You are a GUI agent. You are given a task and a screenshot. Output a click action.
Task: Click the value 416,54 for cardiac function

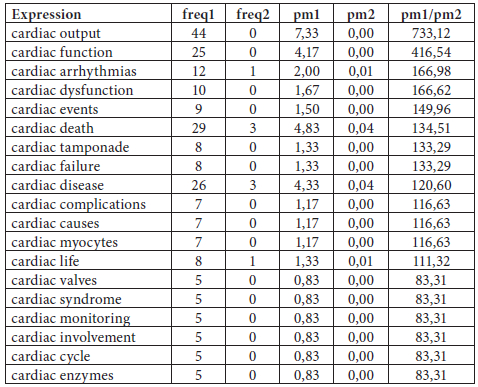(x=431, y=52)
